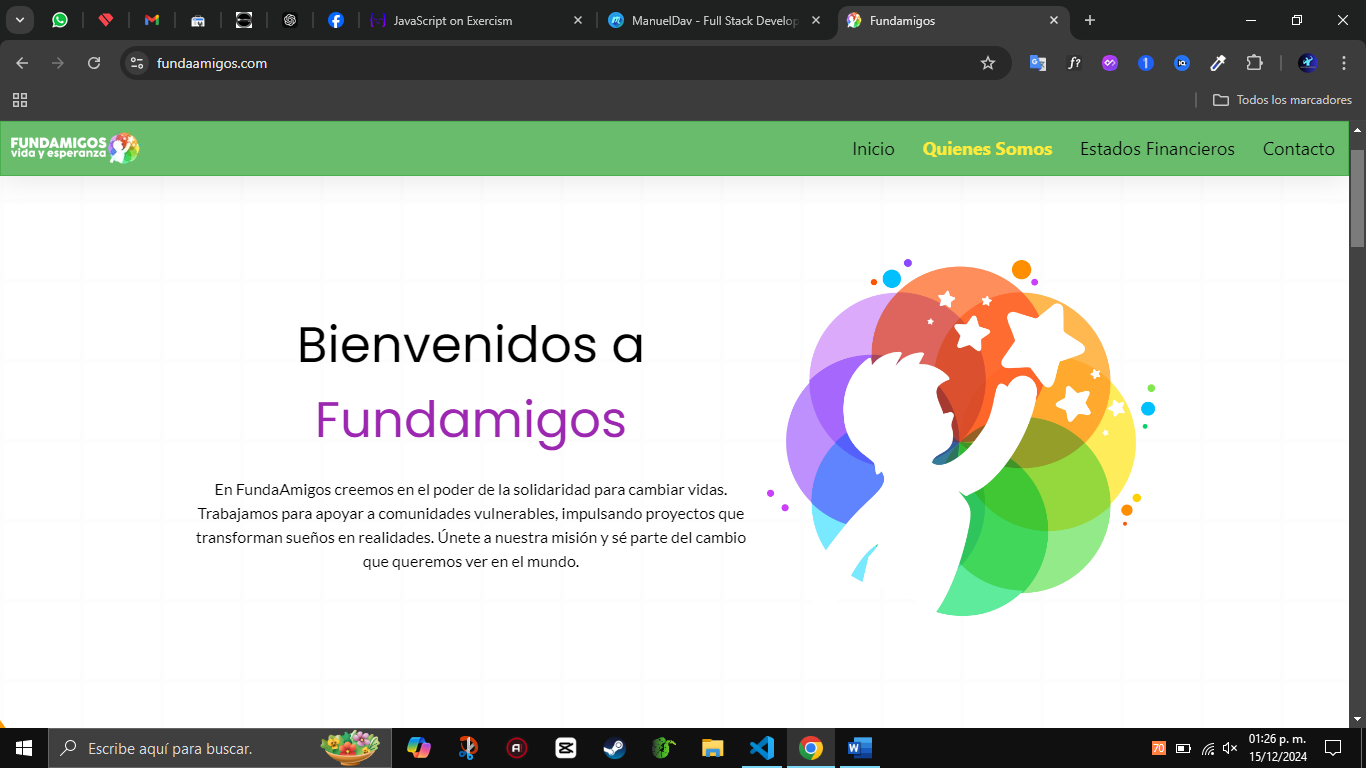Open the Windows Start menu
Screen dimensions: 1366x768
coord(24,748)
